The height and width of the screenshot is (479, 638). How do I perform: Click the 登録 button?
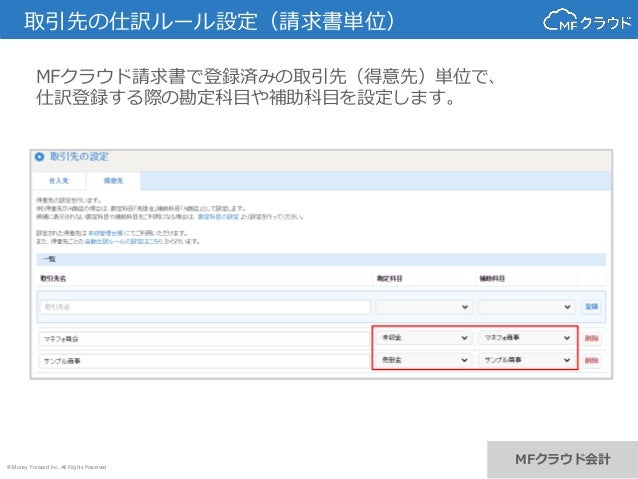point(591,306)
